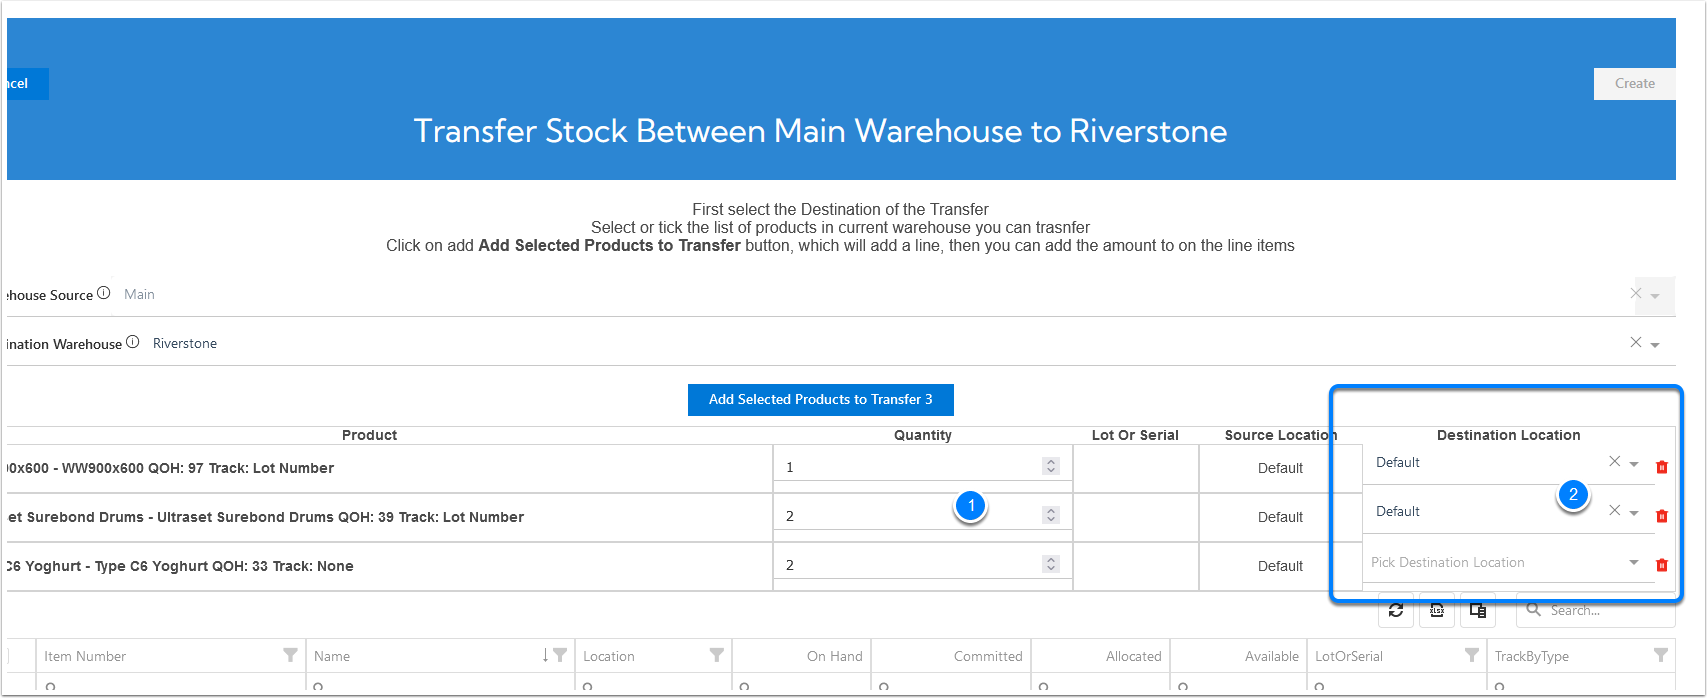The image size is (1707, 698).
Task: Delete the first transfer line
Action: [x=1662, y=467]
